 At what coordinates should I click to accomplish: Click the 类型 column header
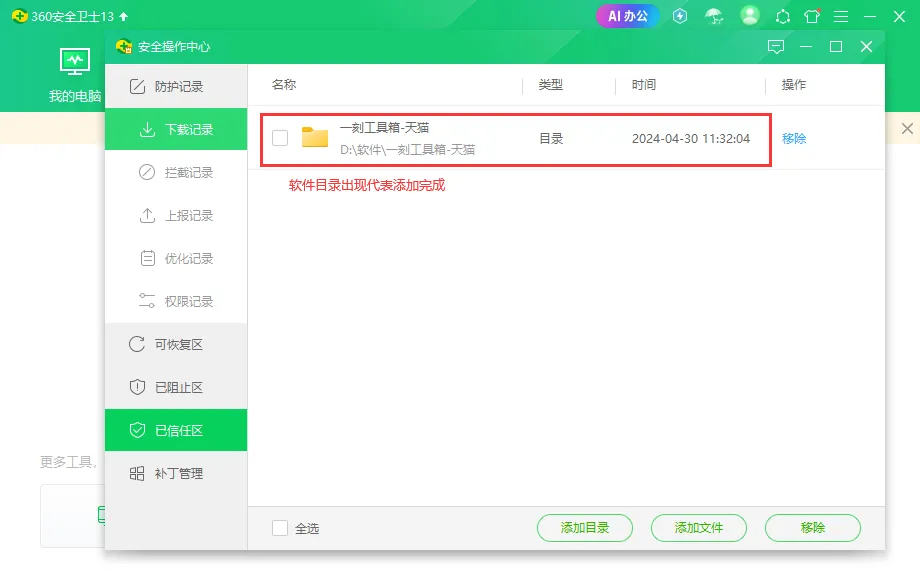tap(550, 85)
